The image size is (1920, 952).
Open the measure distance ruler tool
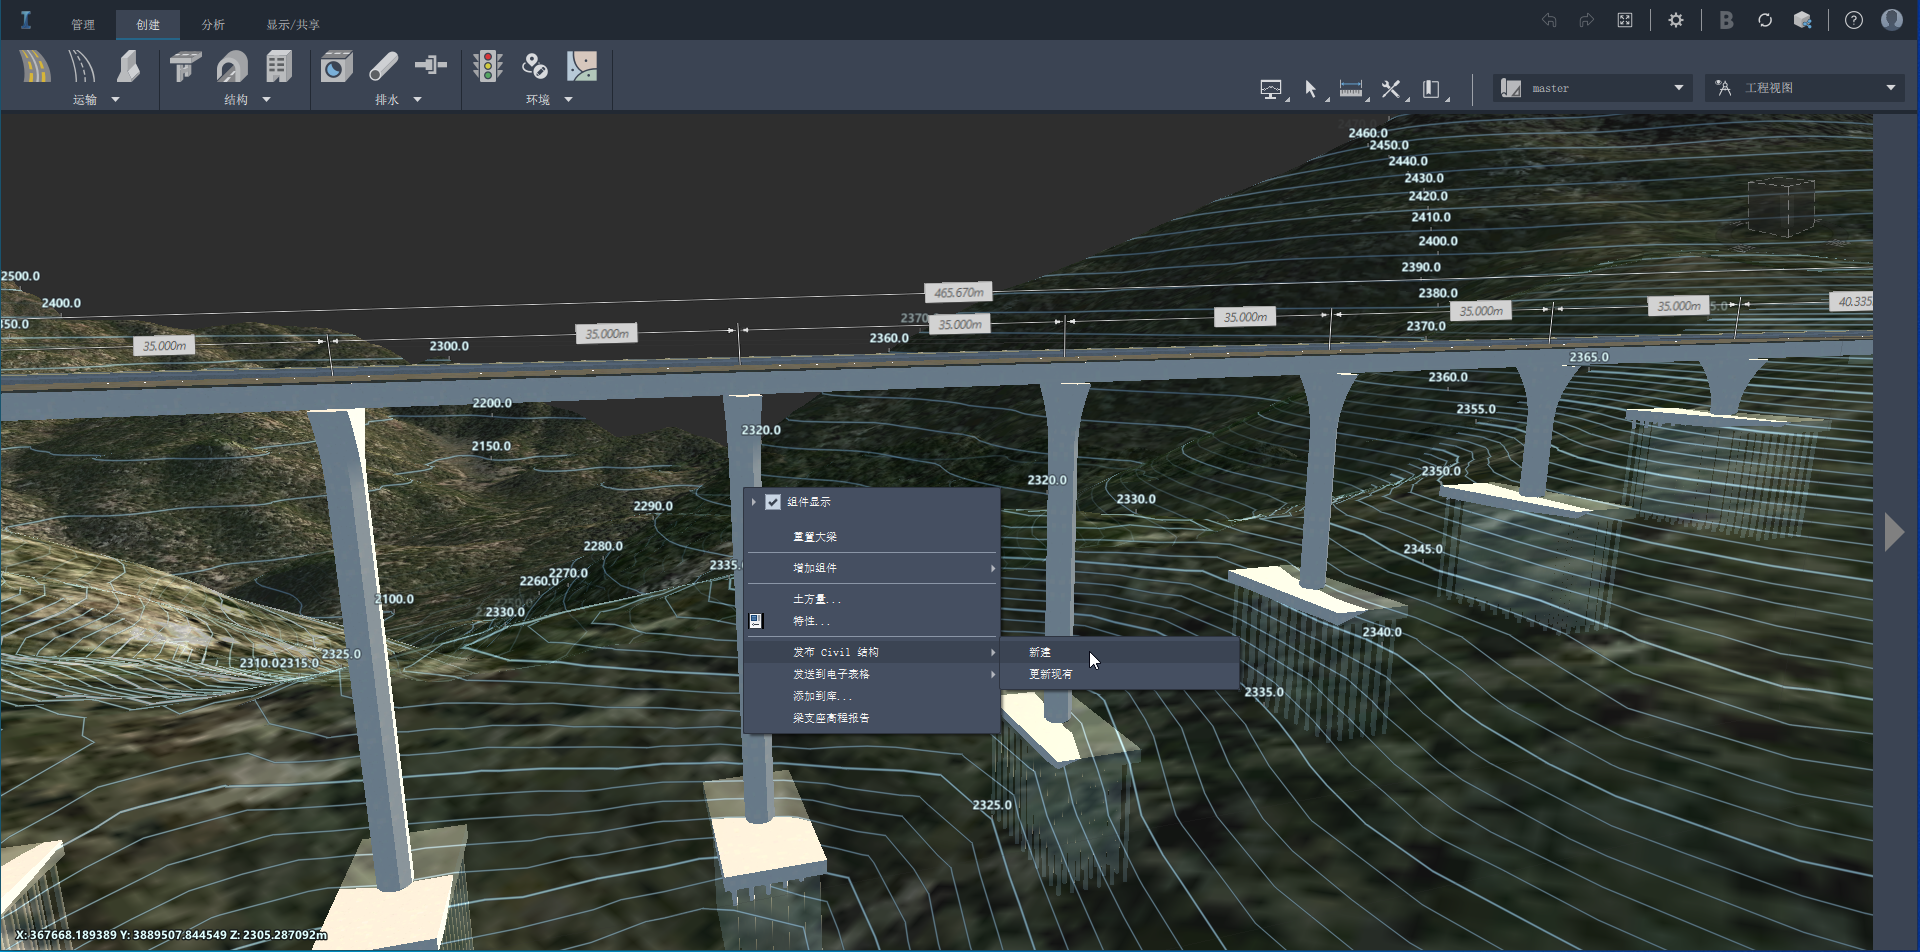pyautogui.click(x=1351, y=89)
